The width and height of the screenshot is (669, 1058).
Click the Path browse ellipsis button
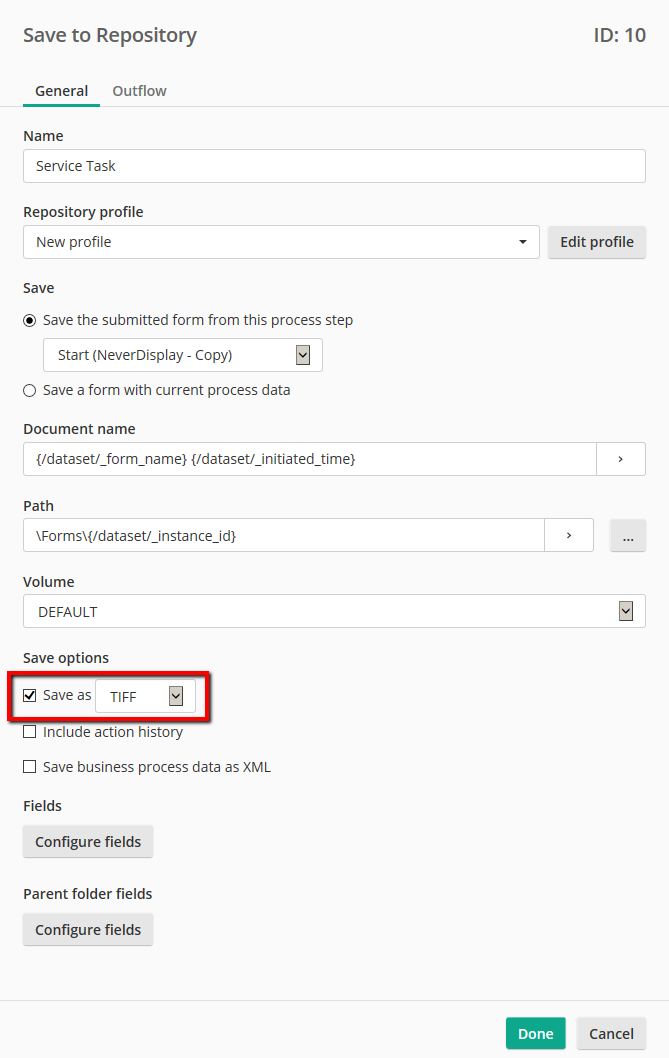[628, 536]
